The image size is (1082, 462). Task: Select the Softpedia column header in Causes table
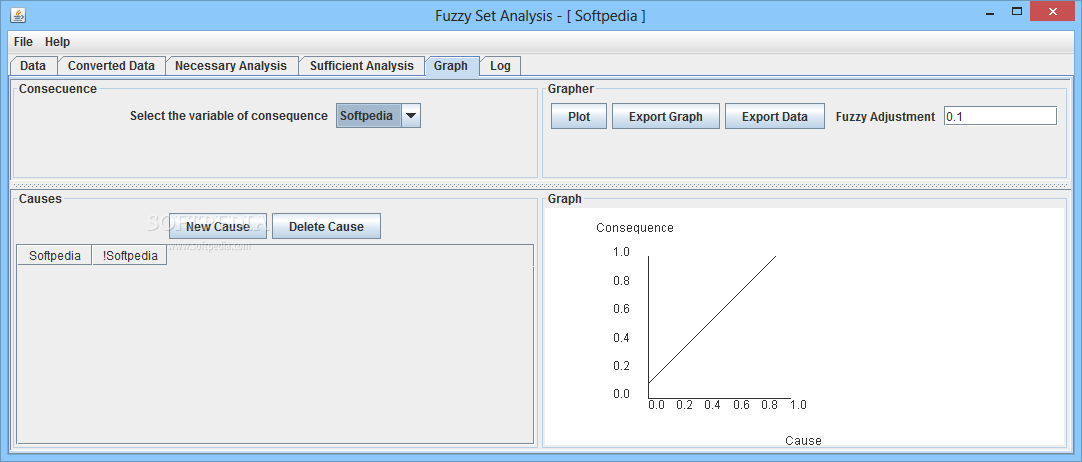point(55,256)
